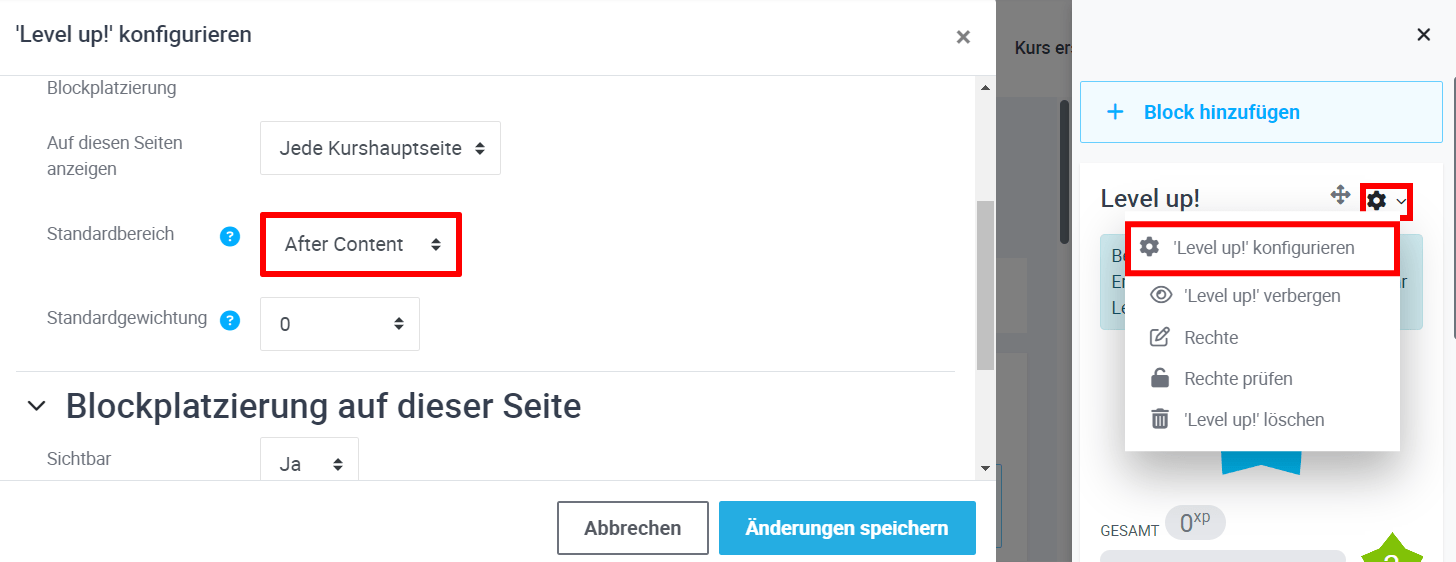1456x562 pixels.
Task: Open the 'Auf diesen Seiten anzeigen' dropdown
Action: click(x=380, y=149)
